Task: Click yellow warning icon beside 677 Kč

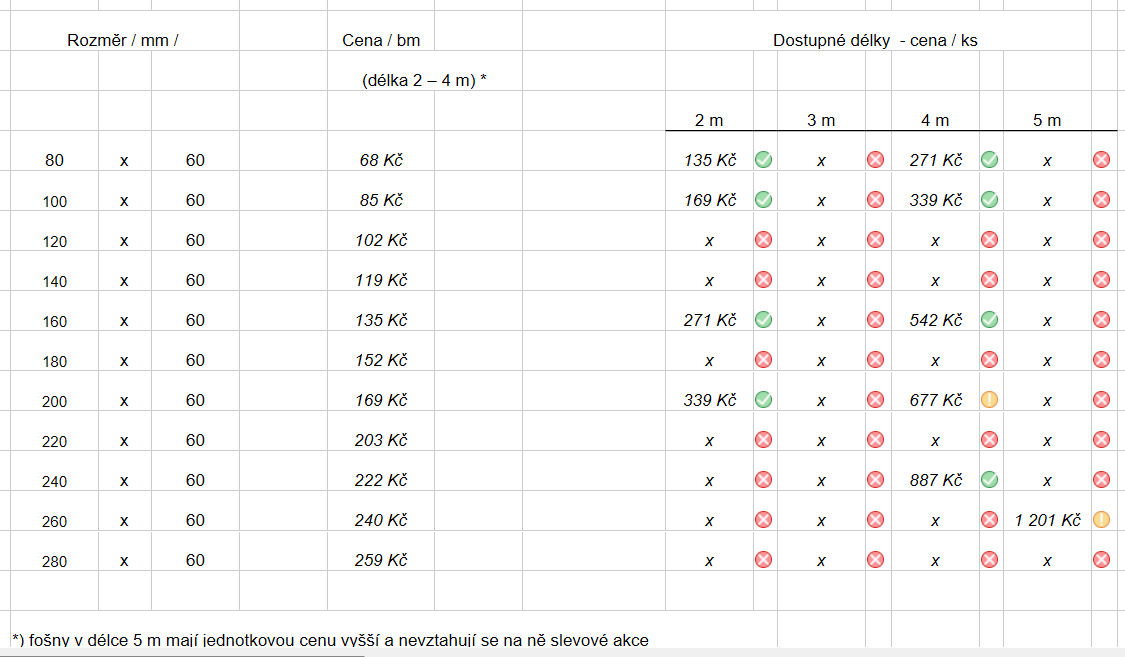Action: tap(989, 400)
